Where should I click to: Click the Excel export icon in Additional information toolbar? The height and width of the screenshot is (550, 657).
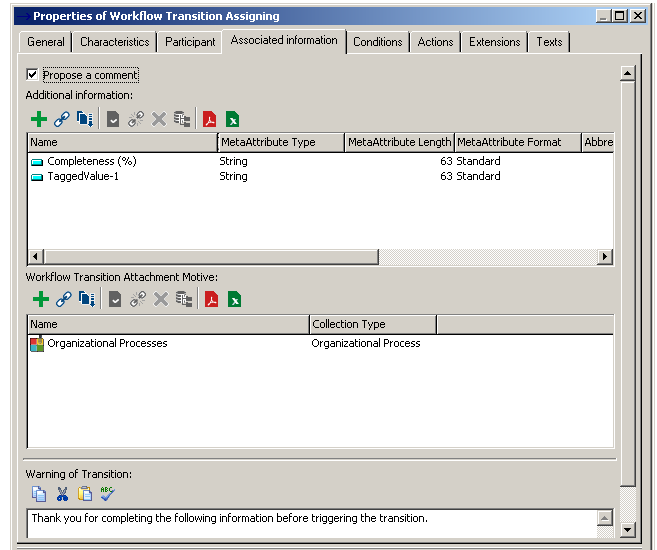coord(232,120)
